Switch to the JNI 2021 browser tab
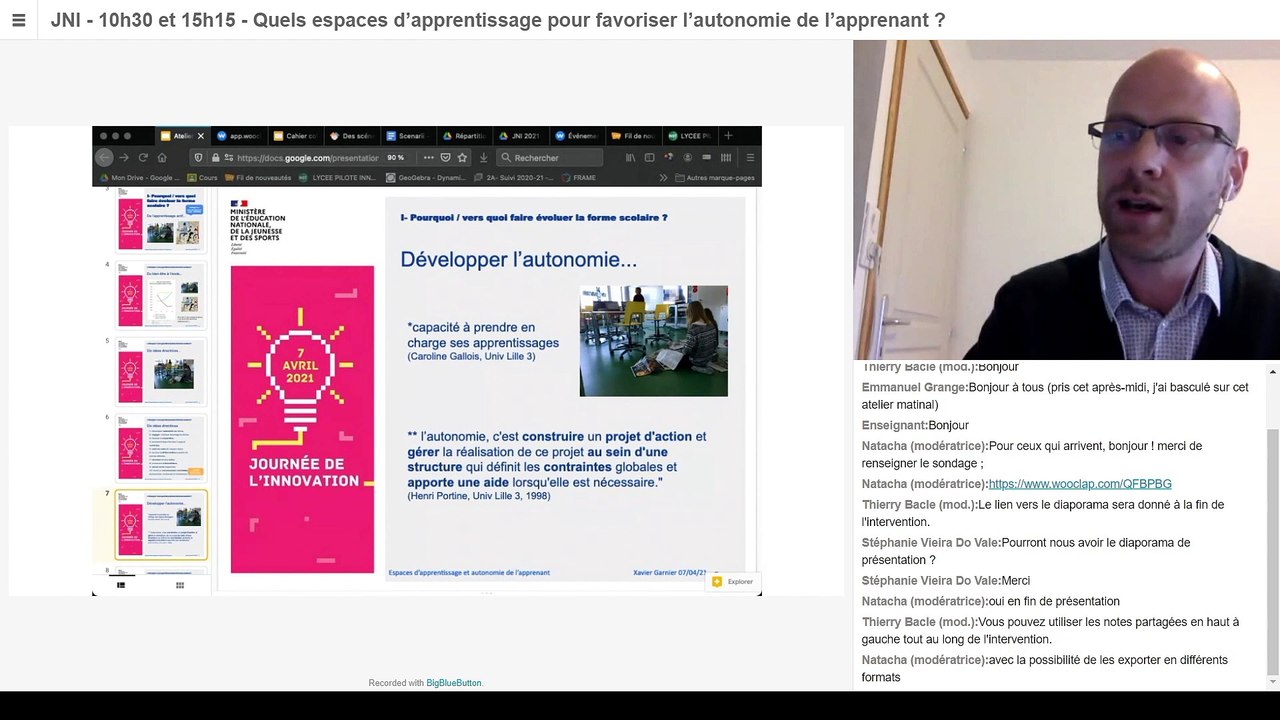1280x720 pixels. (x=519, y=135)
